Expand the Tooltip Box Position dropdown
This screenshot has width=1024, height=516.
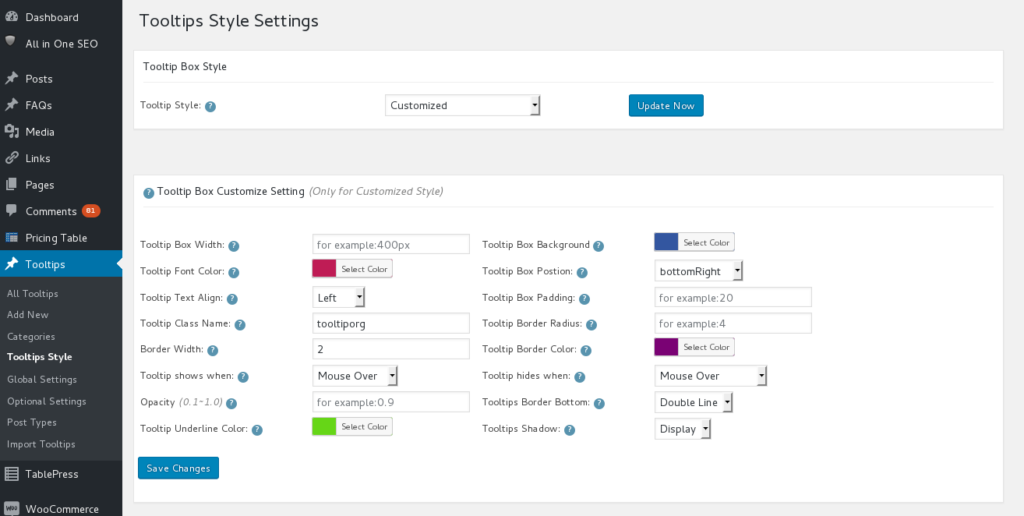pos(699,271)
